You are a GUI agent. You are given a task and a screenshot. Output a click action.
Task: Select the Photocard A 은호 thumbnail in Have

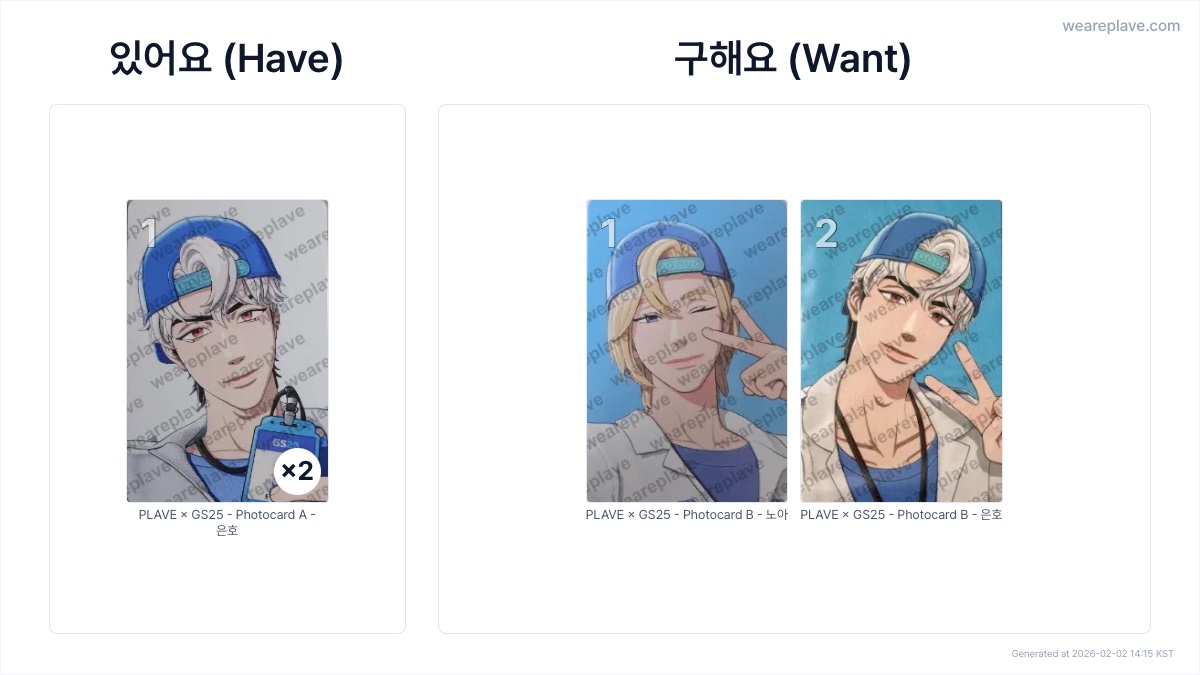227,351
